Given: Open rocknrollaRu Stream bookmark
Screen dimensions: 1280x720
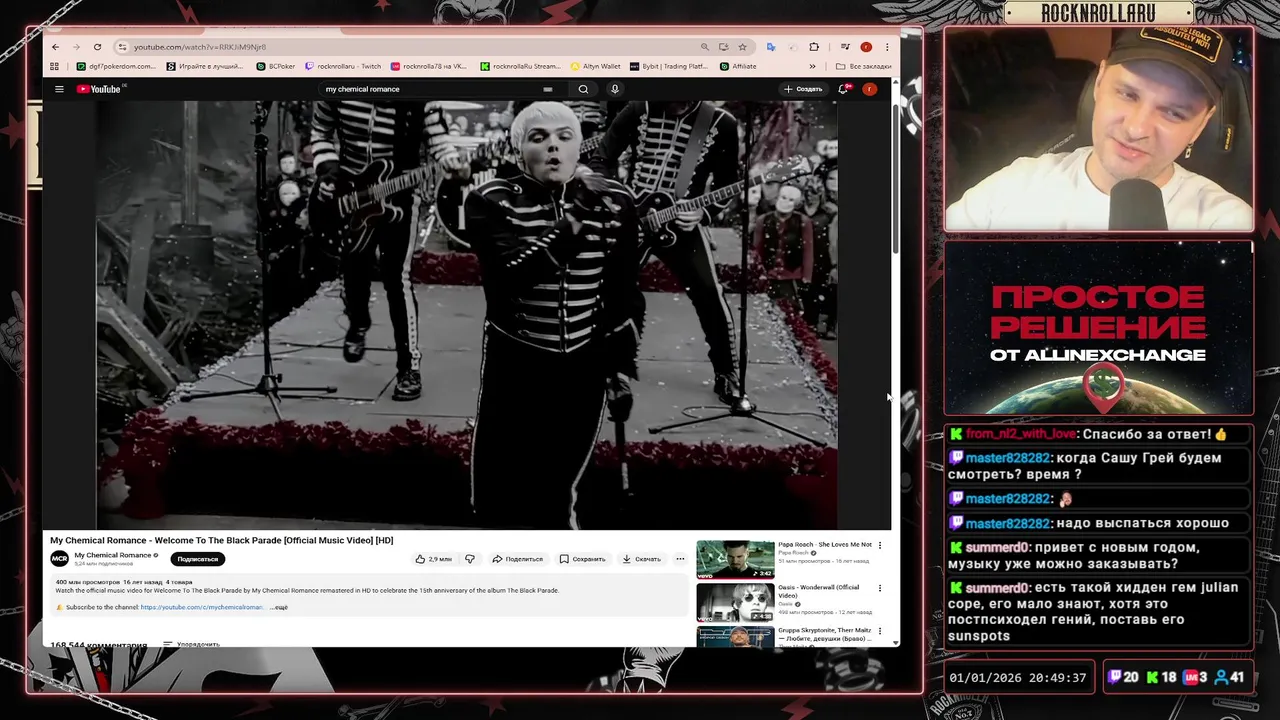Looking at the screenshot, I should click(x=520, y=66).
